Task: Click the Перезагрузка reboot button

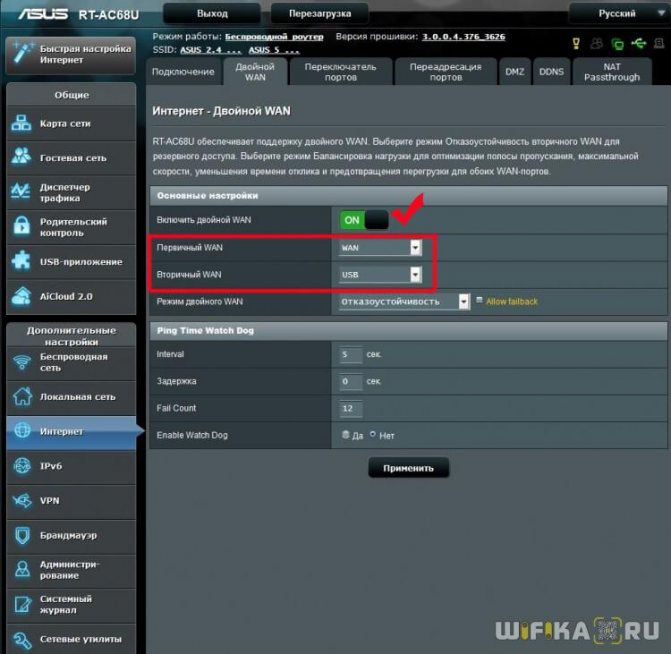Action: pos(320,14)
